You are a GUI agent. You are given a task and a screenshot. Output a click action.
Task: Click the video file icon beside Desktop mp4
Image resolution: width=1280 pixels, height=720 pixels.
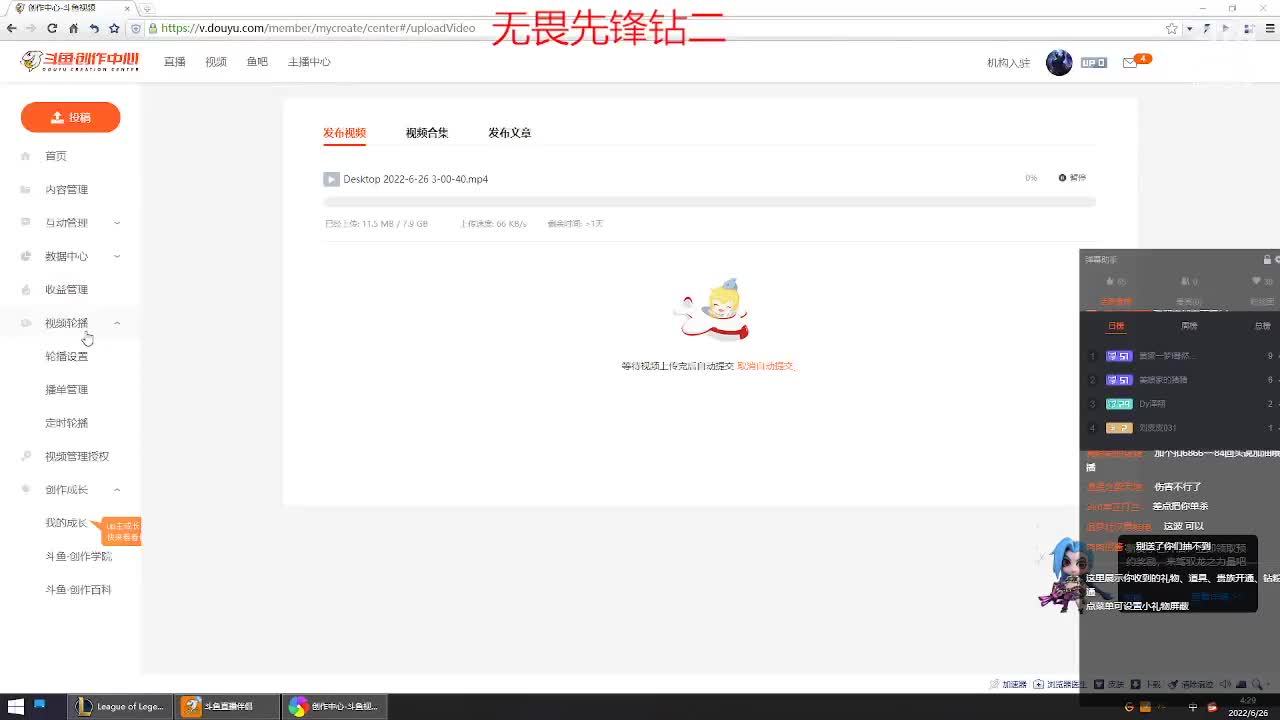point(331,179)
